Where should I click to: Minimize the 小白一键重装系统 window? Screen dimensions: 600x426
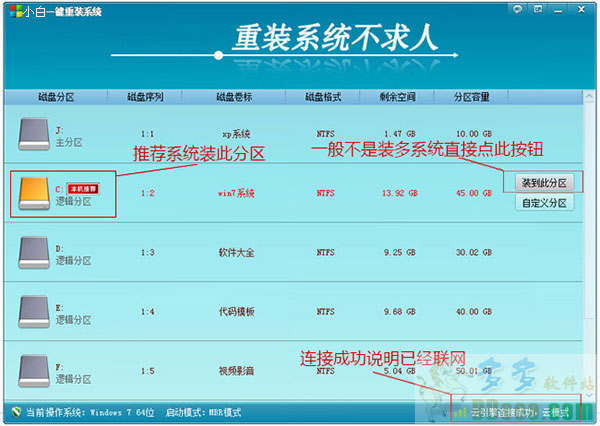(558, 10)
